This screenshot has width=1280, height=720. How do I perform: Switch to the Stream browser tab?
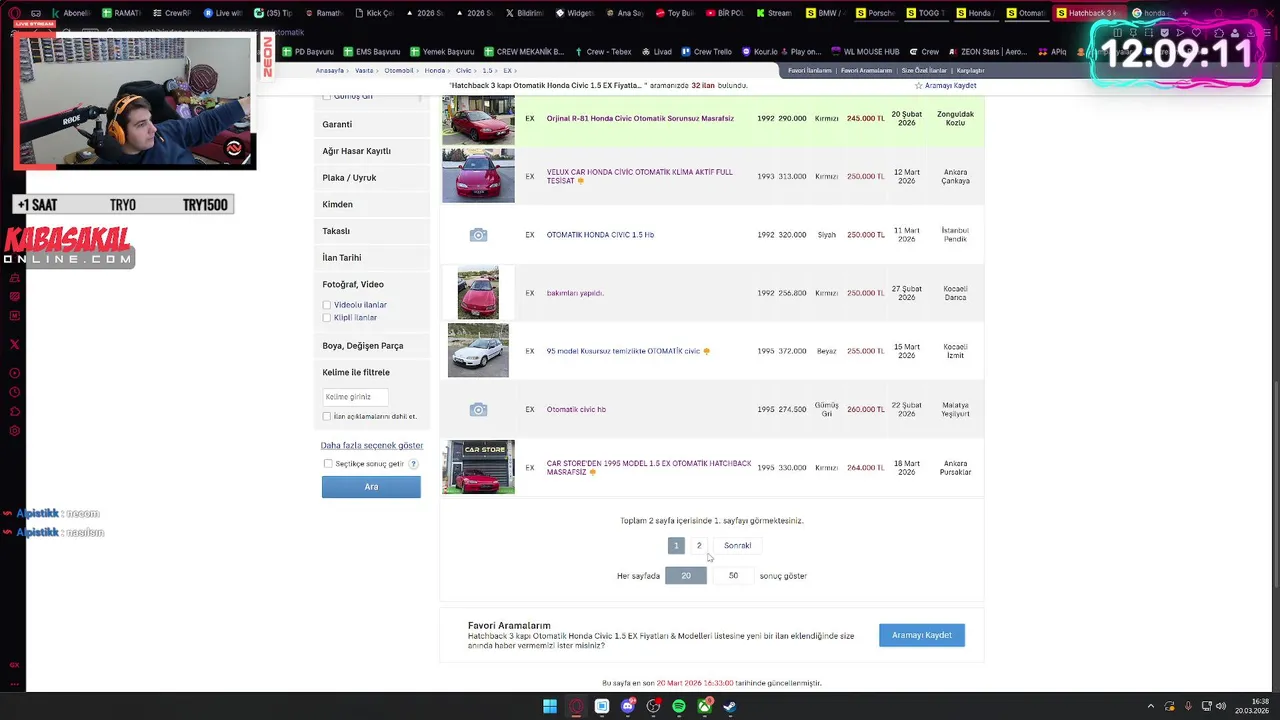[x=774, y=13]
